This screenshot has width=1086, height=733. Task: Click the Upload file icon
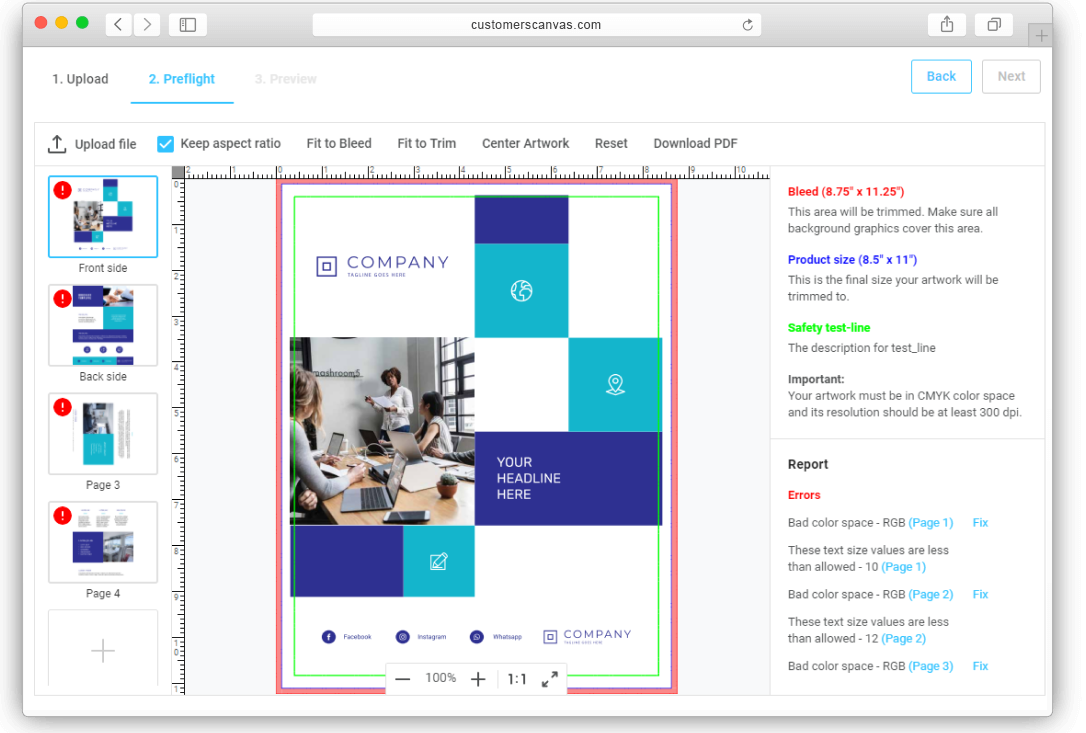(x=57, y=144)
